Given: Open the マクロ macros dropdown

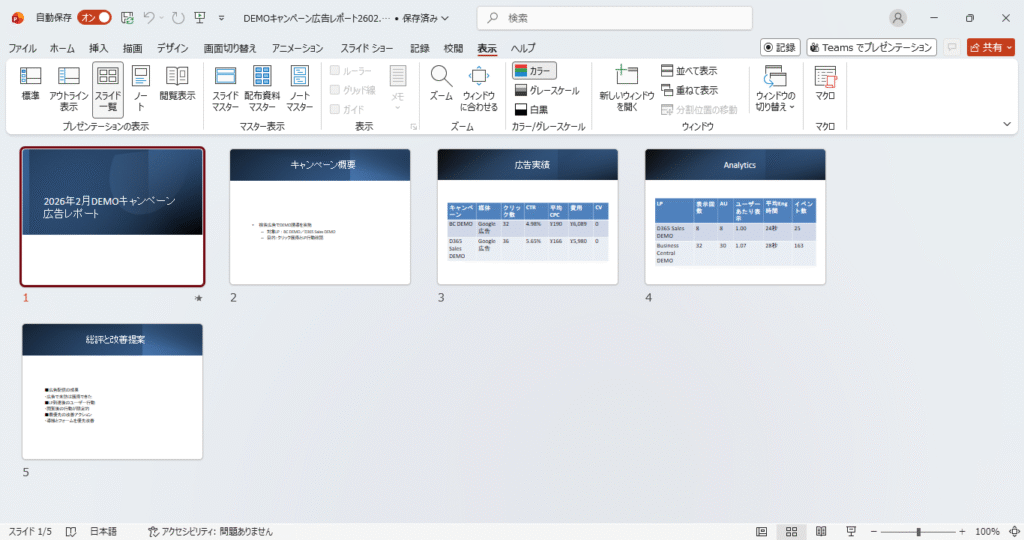Looking at the screenshot, I should (x=825, y=86).
